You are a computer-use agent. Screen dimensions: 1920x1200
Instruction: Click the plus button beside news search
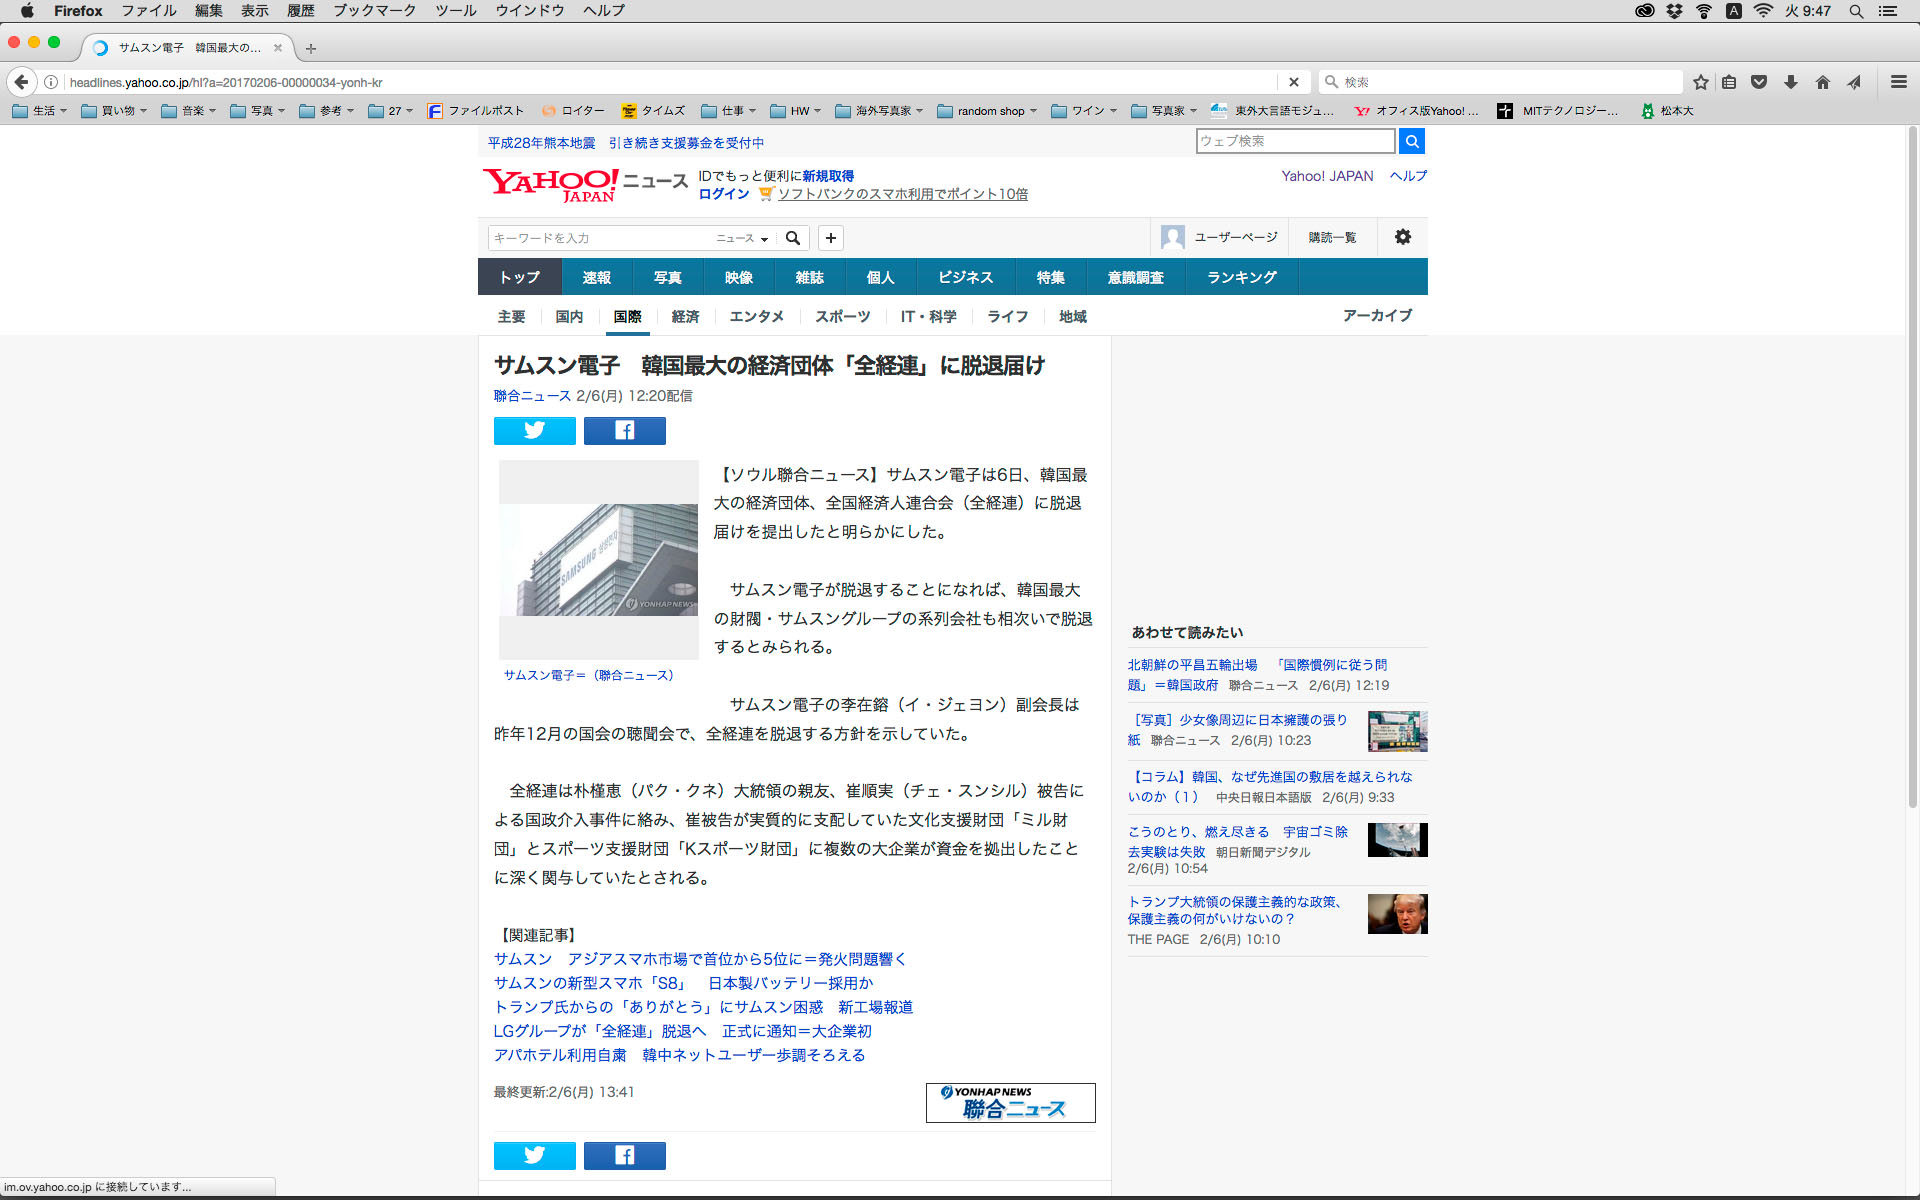(x=830, y=238)
